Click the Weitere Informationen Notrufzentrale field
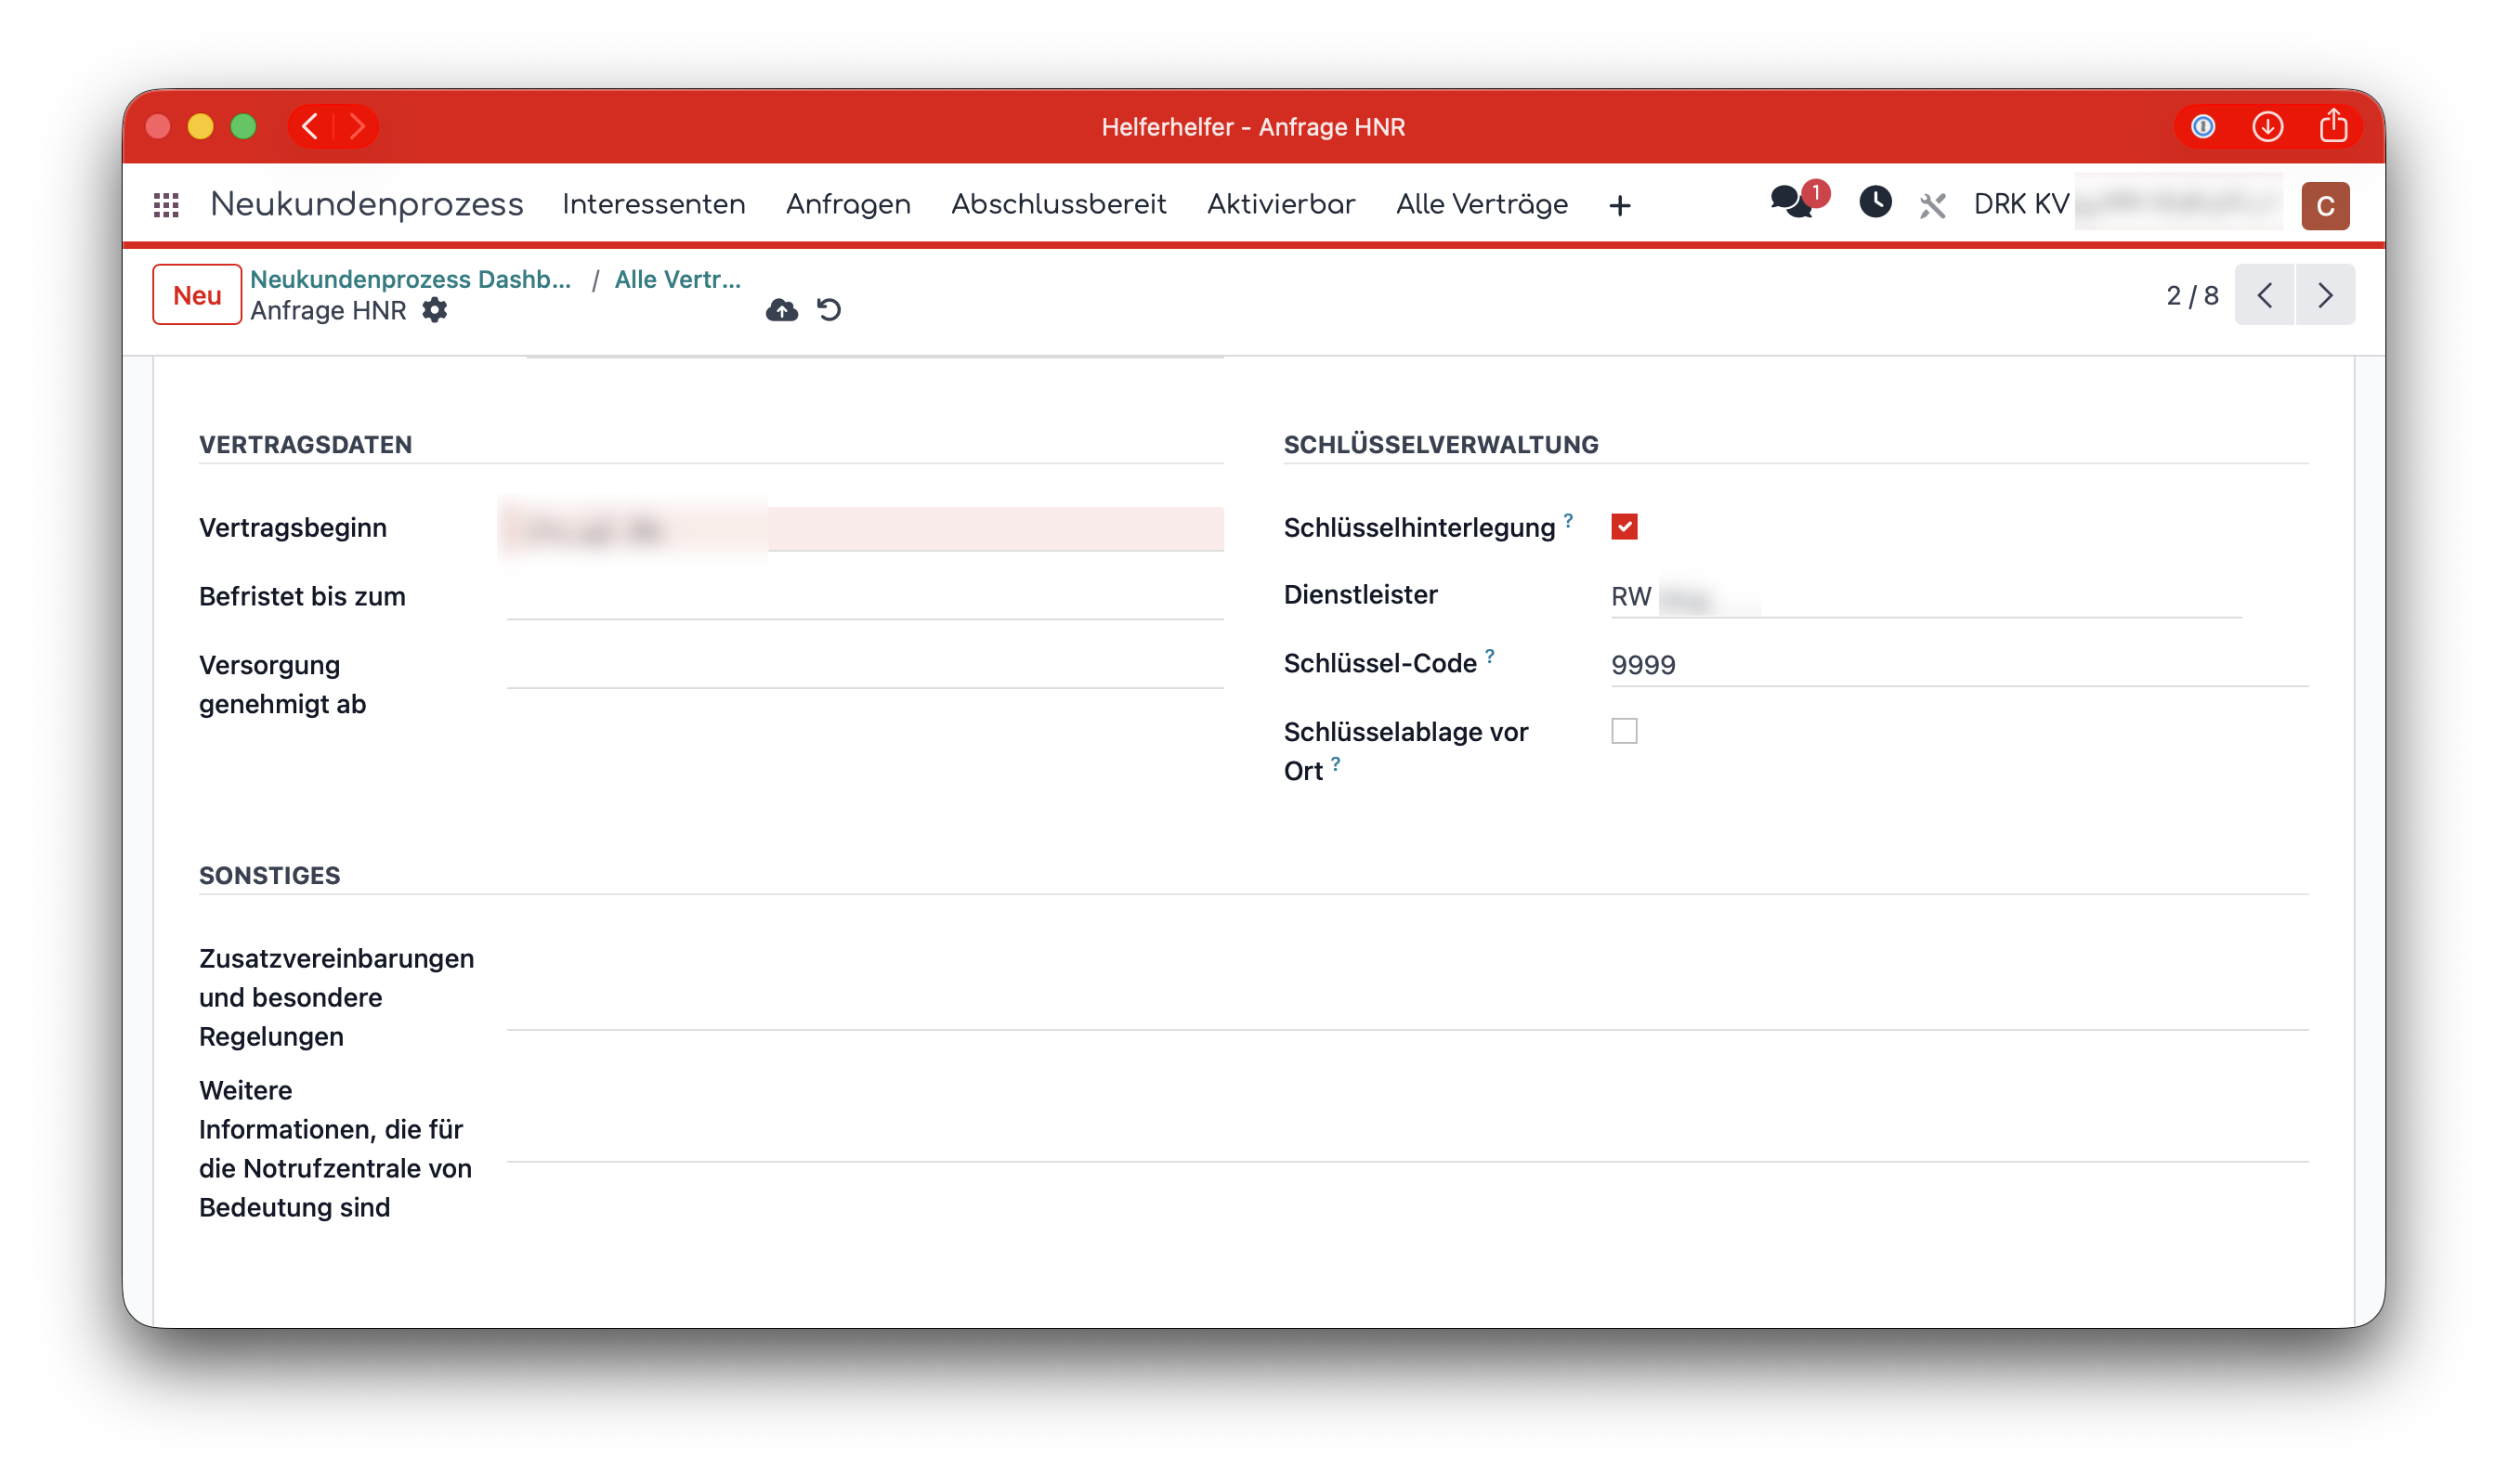The height and width of the screenshot is (1484, 2508). (1408, 1118)
